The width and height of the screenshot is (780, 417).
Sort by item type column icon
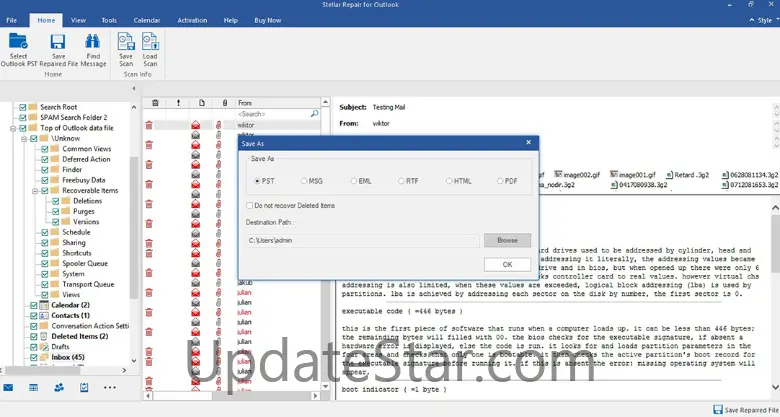(202, 103)
